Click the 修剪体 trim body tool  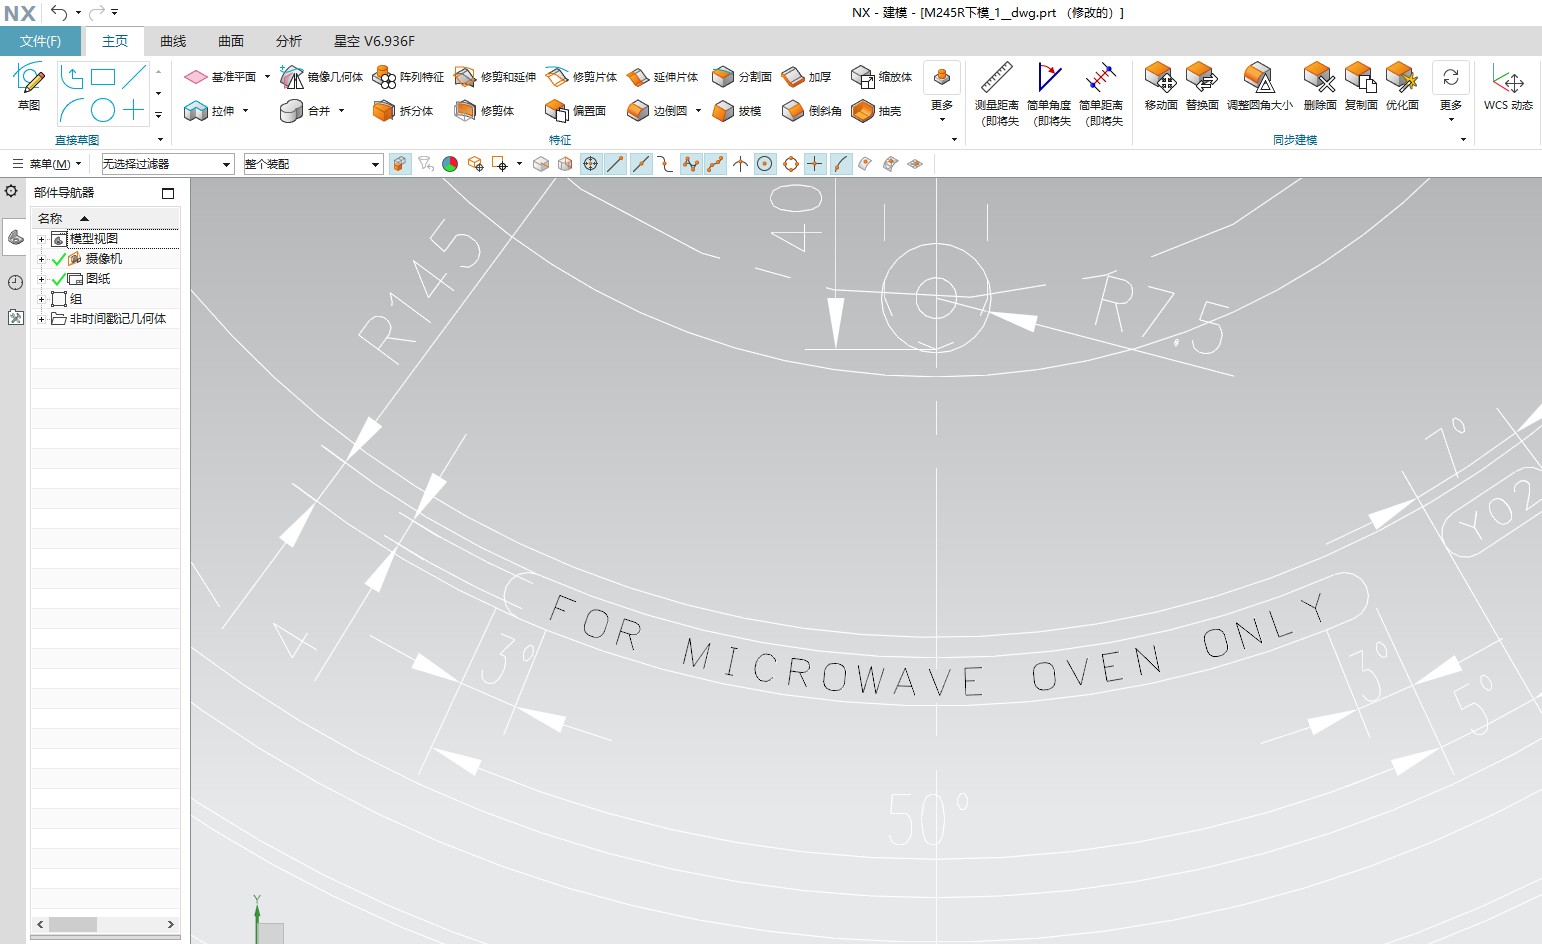(x=485, y=111)
